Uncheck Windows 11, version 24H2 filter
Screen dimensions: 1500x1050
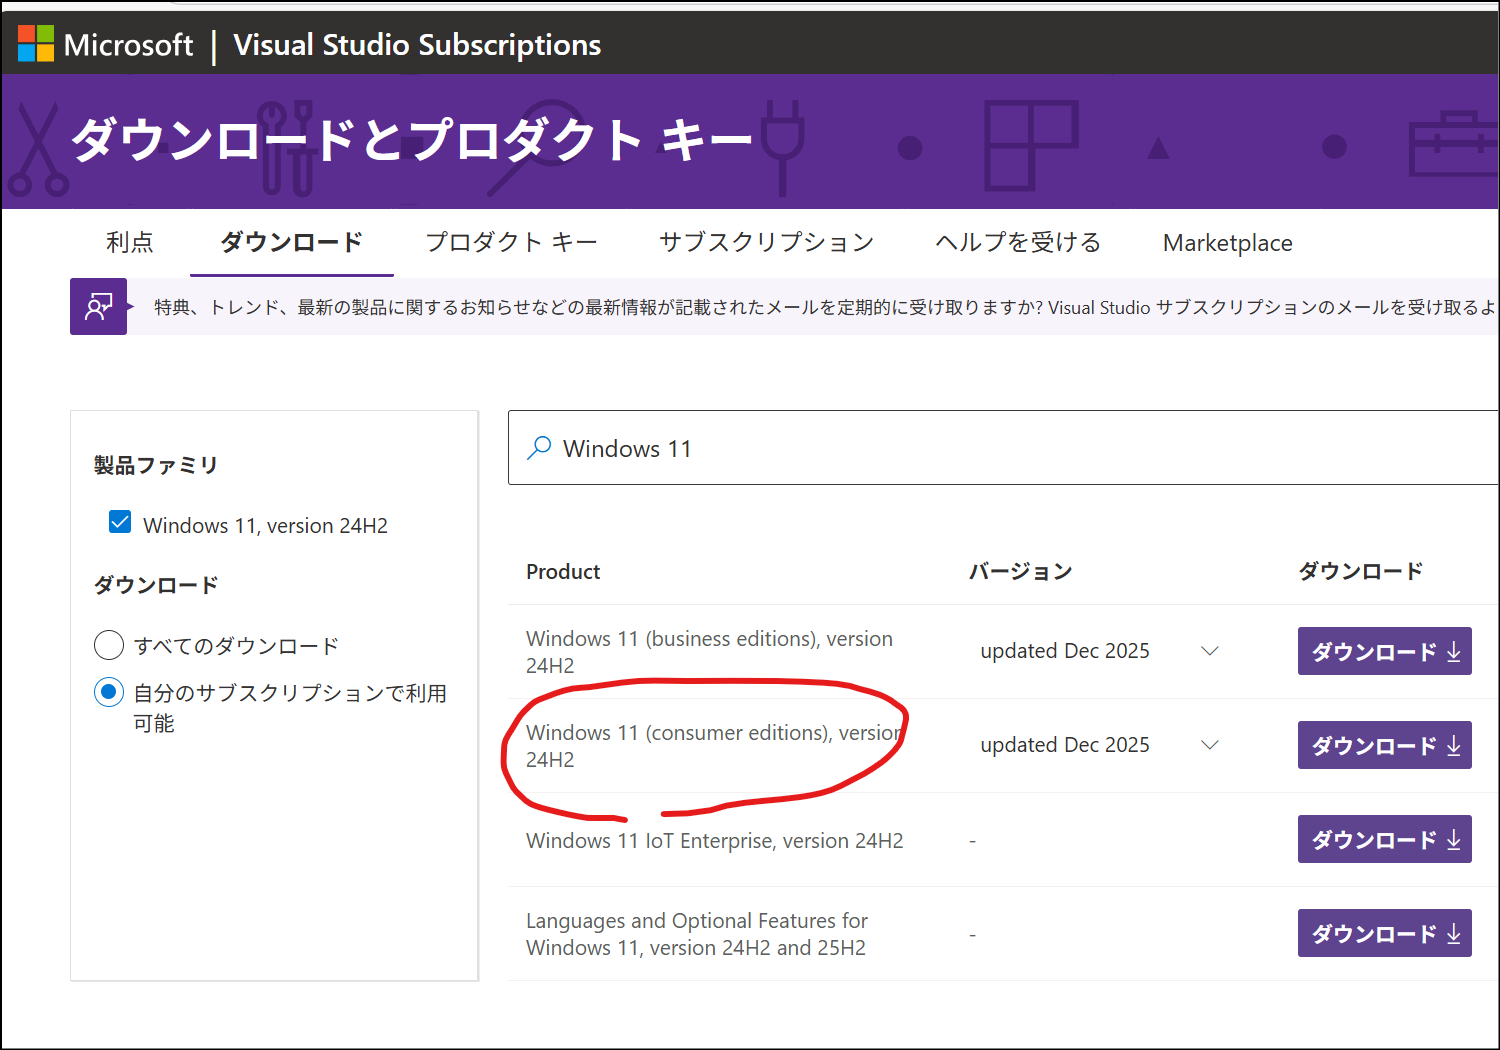120,522
